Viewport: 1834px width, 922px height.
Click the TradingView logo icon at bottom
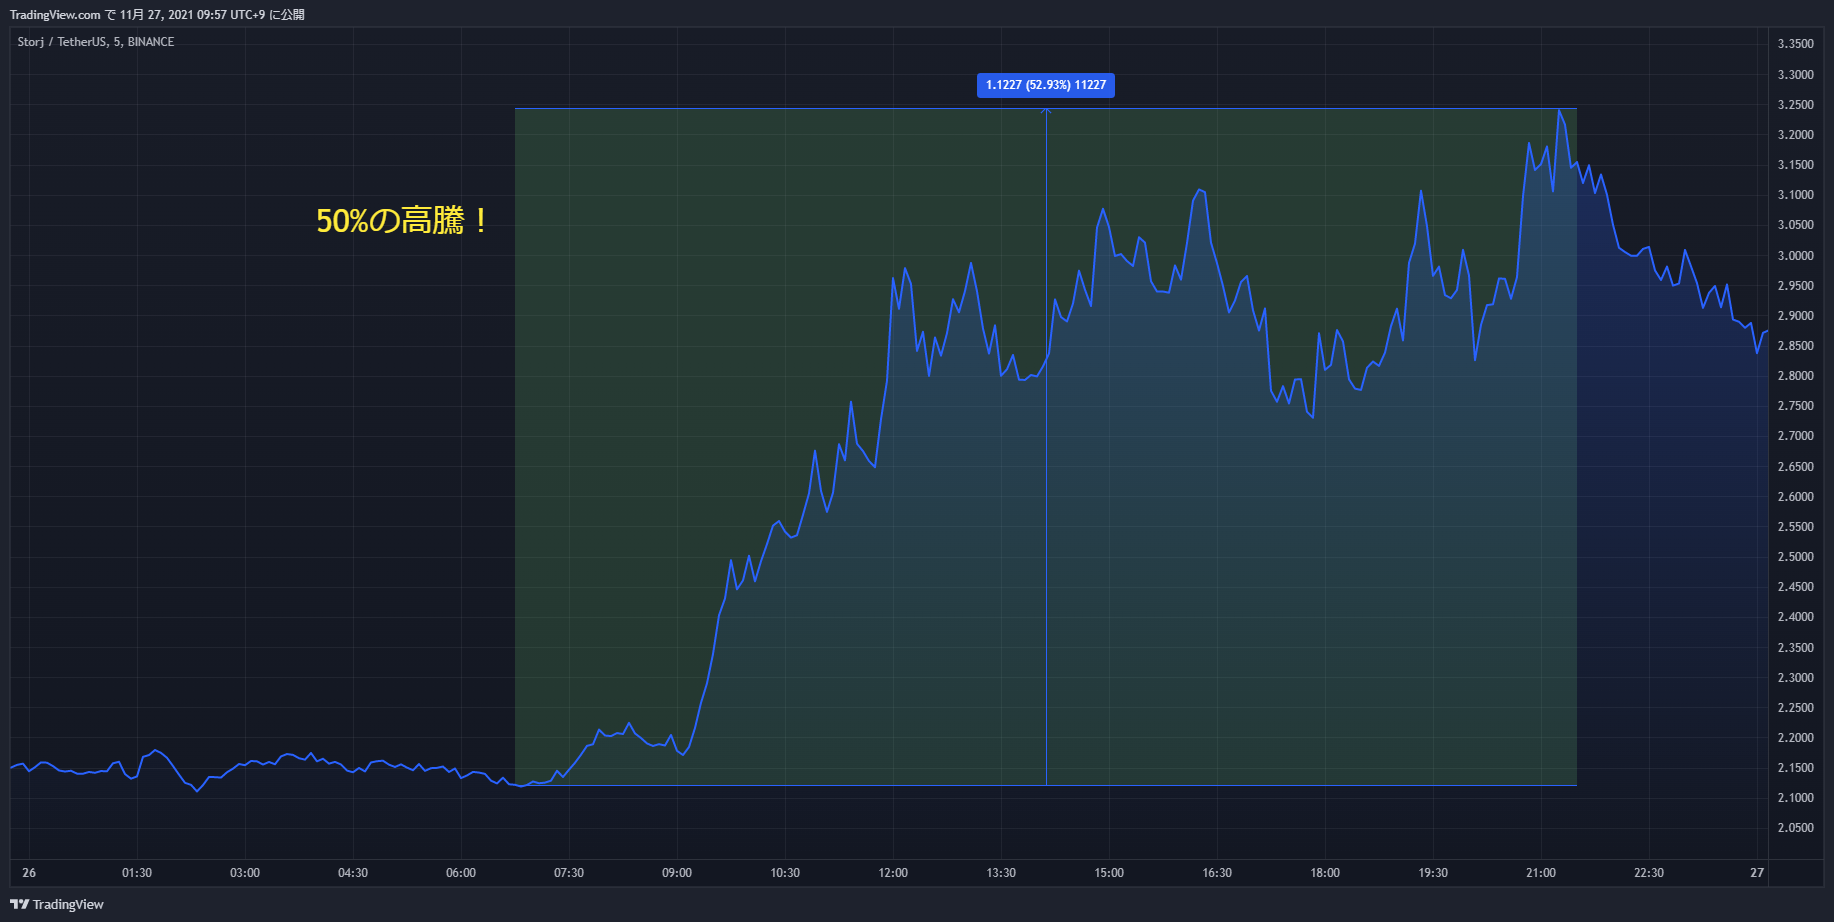pos(19,904)
